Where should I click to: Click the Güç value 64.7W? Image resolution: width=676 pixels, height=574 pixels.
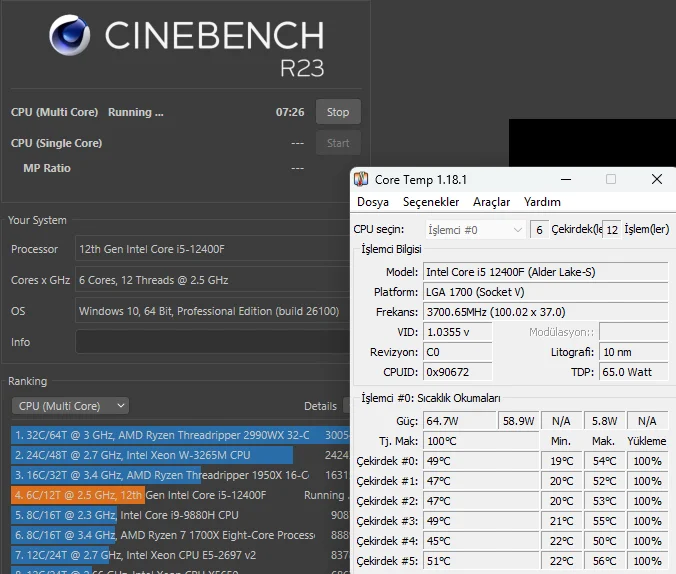[459, 421]
